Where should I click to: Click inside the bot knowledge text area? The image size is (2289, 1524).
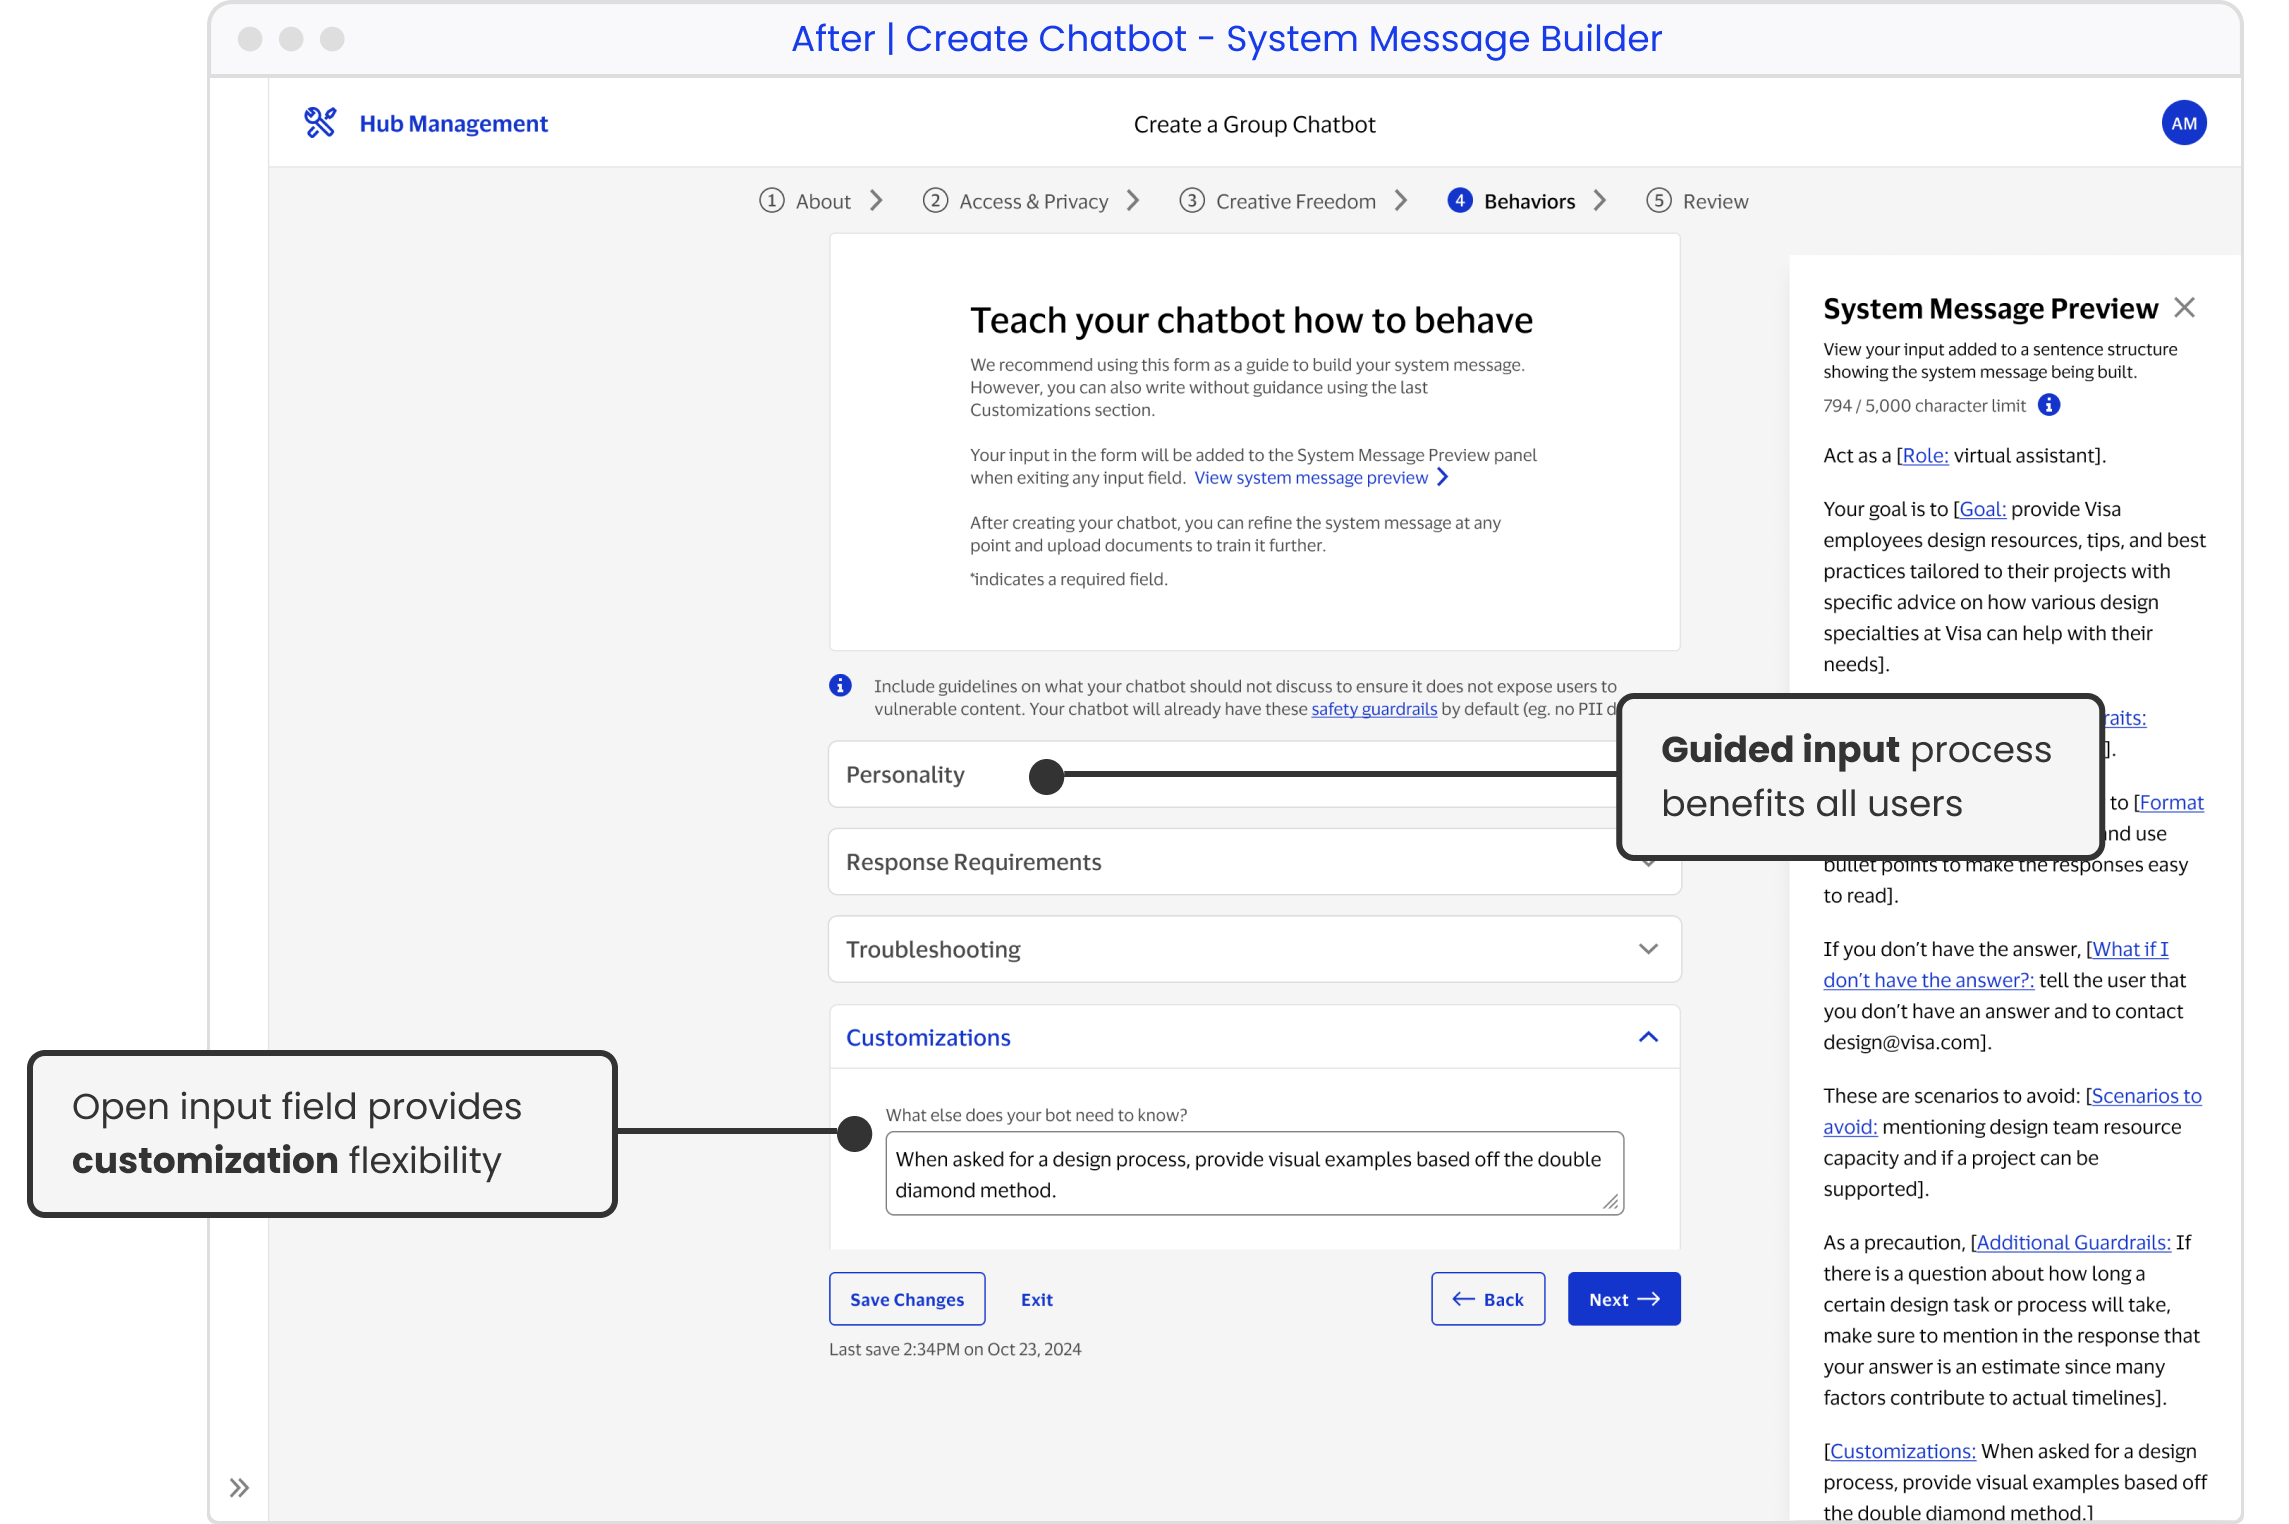coord(1253,1172)
